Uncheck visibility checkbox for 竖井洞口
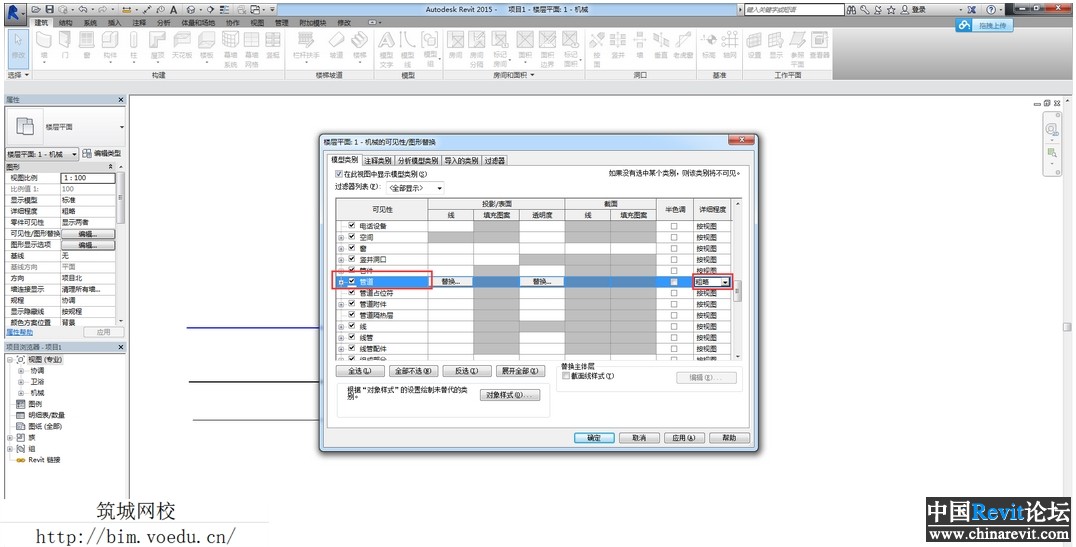The image size is (1076, 547). point(352,259)
